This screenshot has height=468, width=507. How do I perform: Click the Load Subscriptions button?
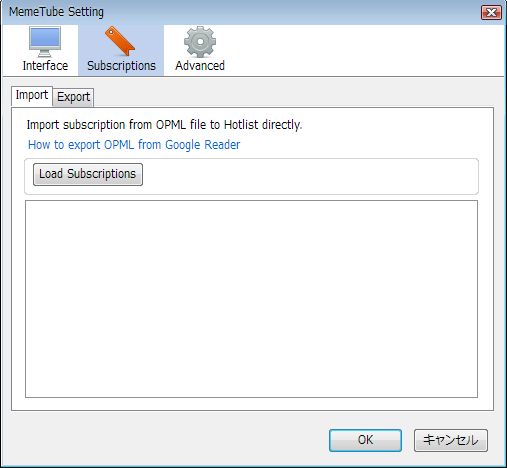coord(88,174)
